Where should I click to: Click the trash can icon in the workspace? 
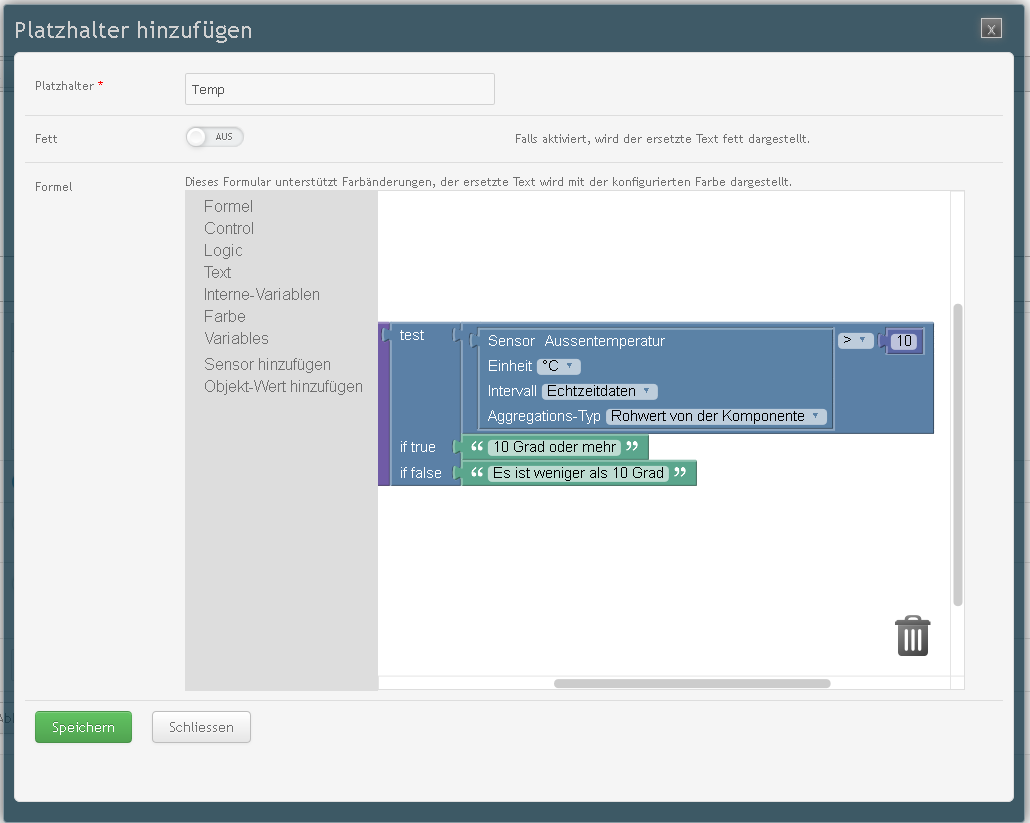(912, 635)
